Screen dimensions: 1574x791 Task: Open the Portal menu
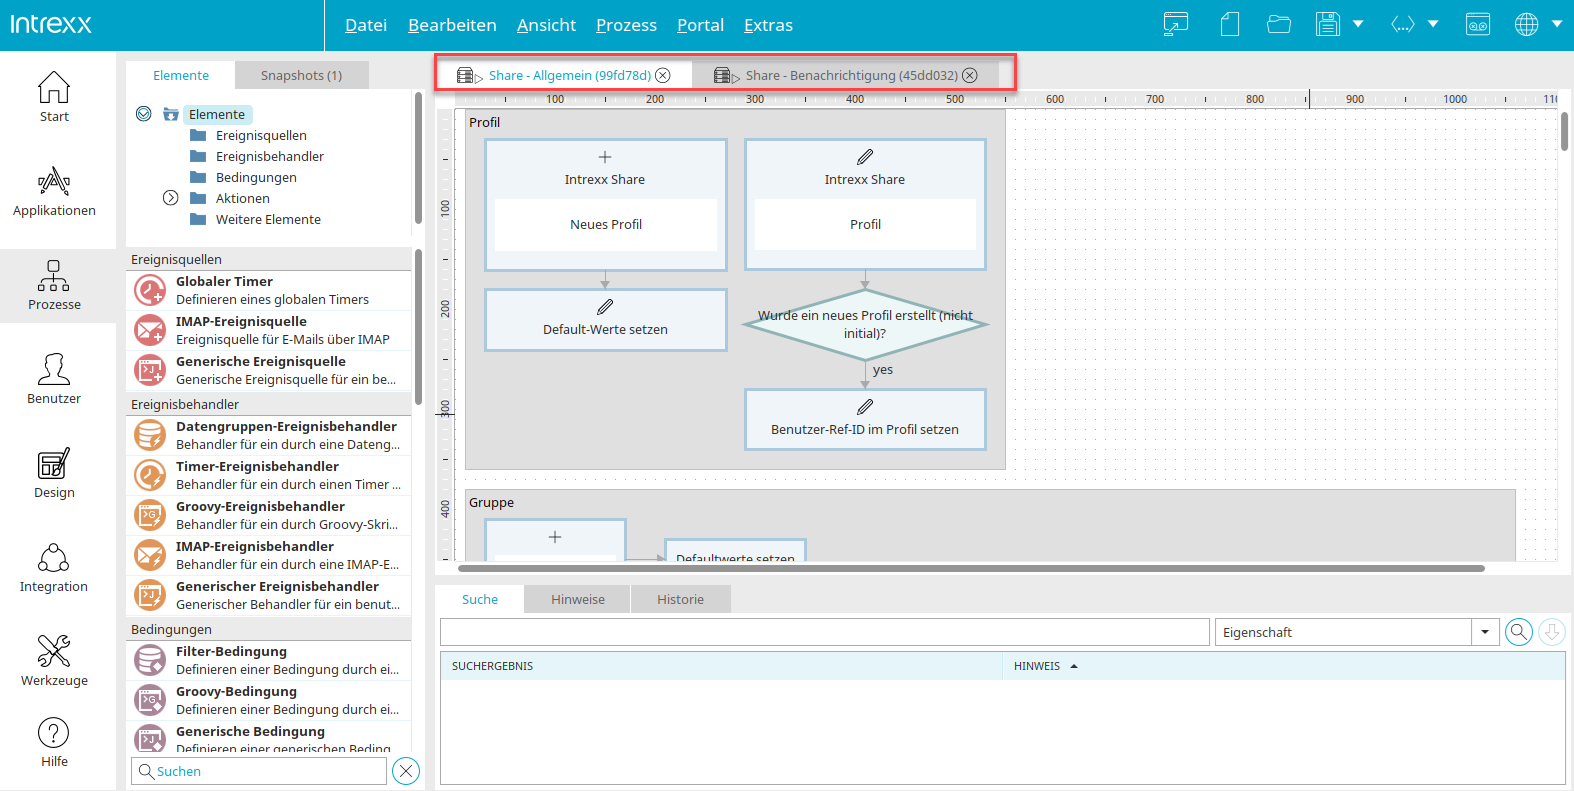[x=700, y=25]
